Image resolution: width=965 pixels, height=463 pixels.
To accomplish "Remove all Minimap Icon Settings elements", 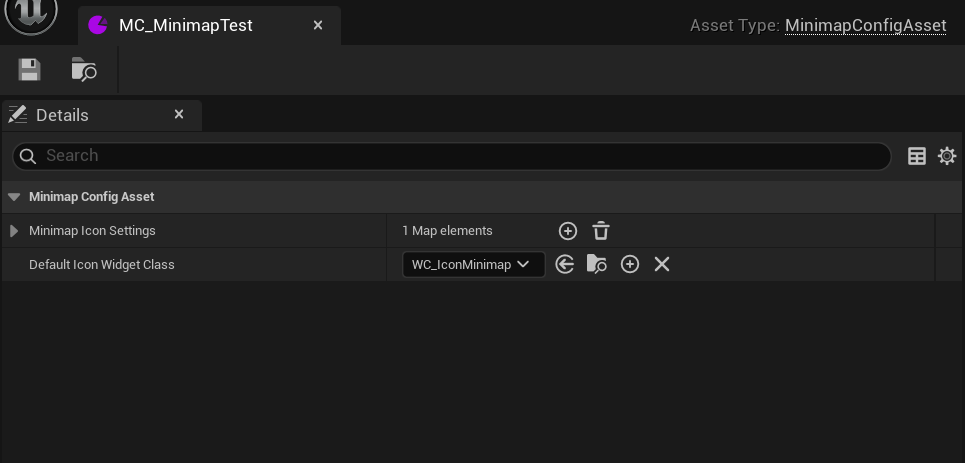I will (x=600, y=231).
